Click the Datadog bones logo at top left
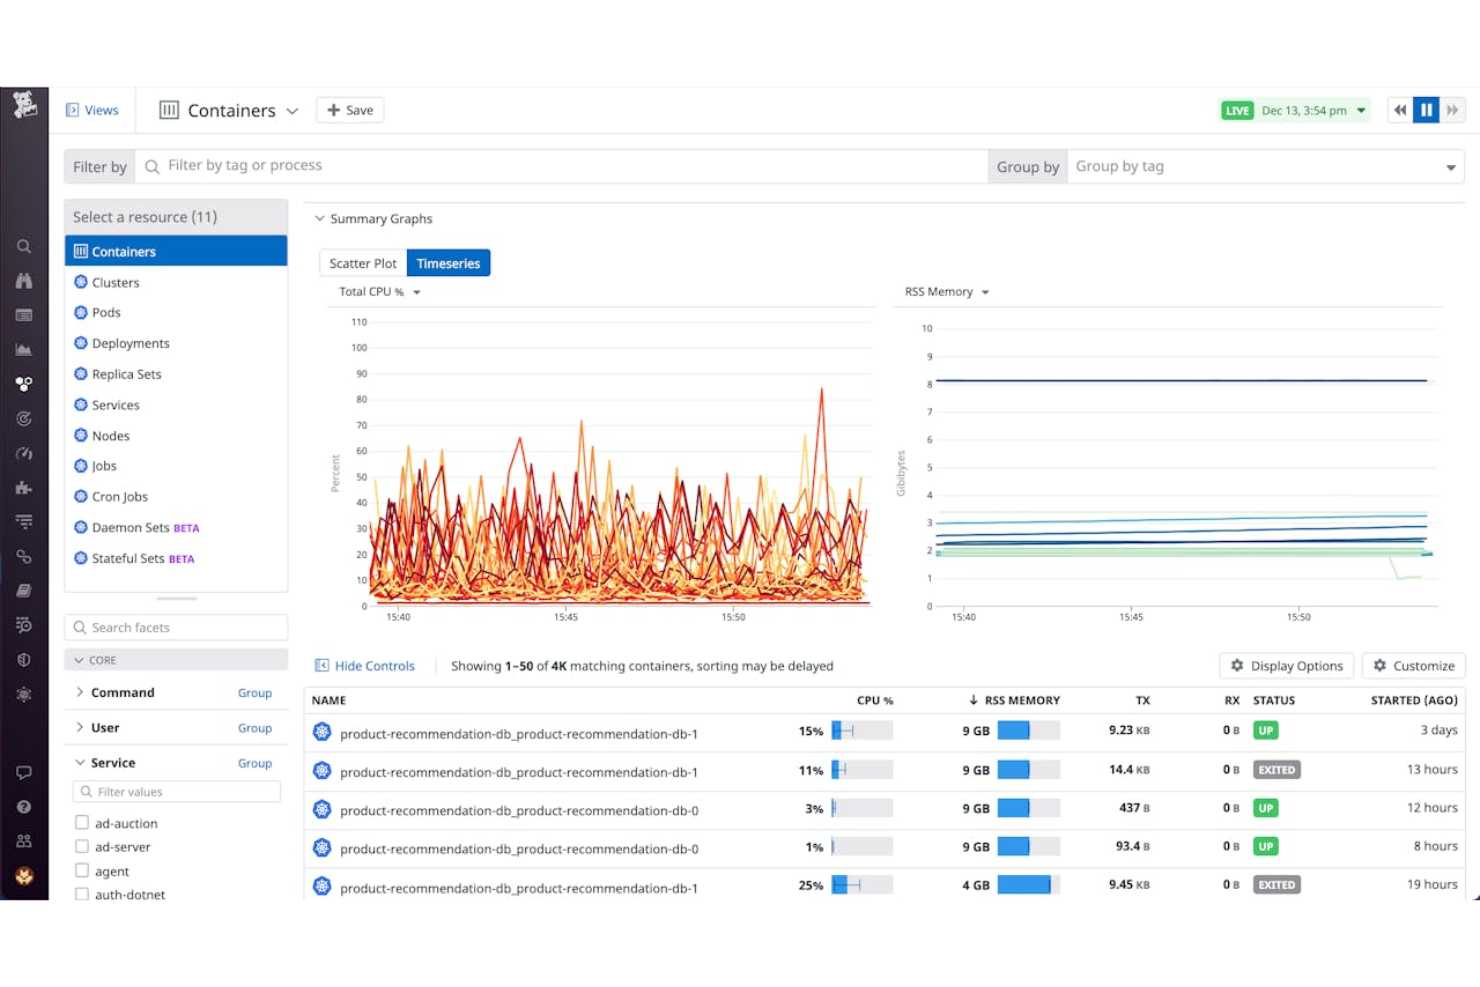1480x987 pixels. (x=24, y=105)
